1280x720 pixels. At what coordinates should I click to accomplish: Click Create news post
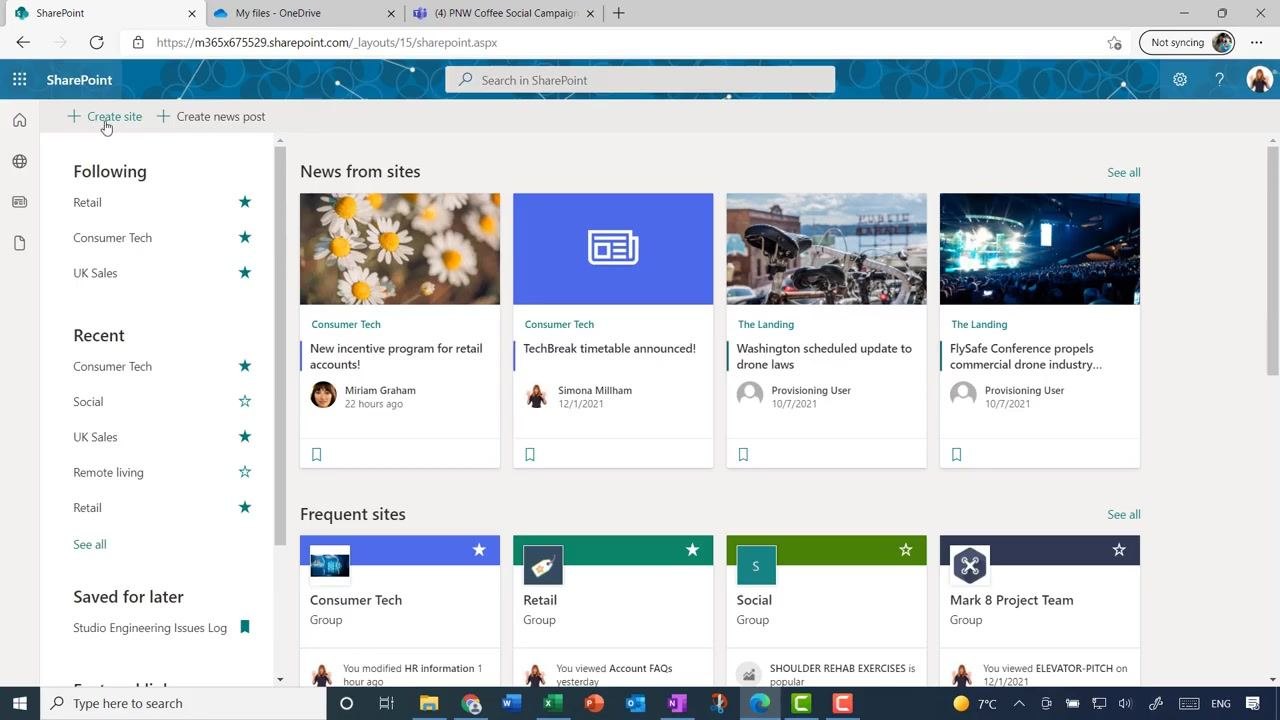click(x=211, y=116)
